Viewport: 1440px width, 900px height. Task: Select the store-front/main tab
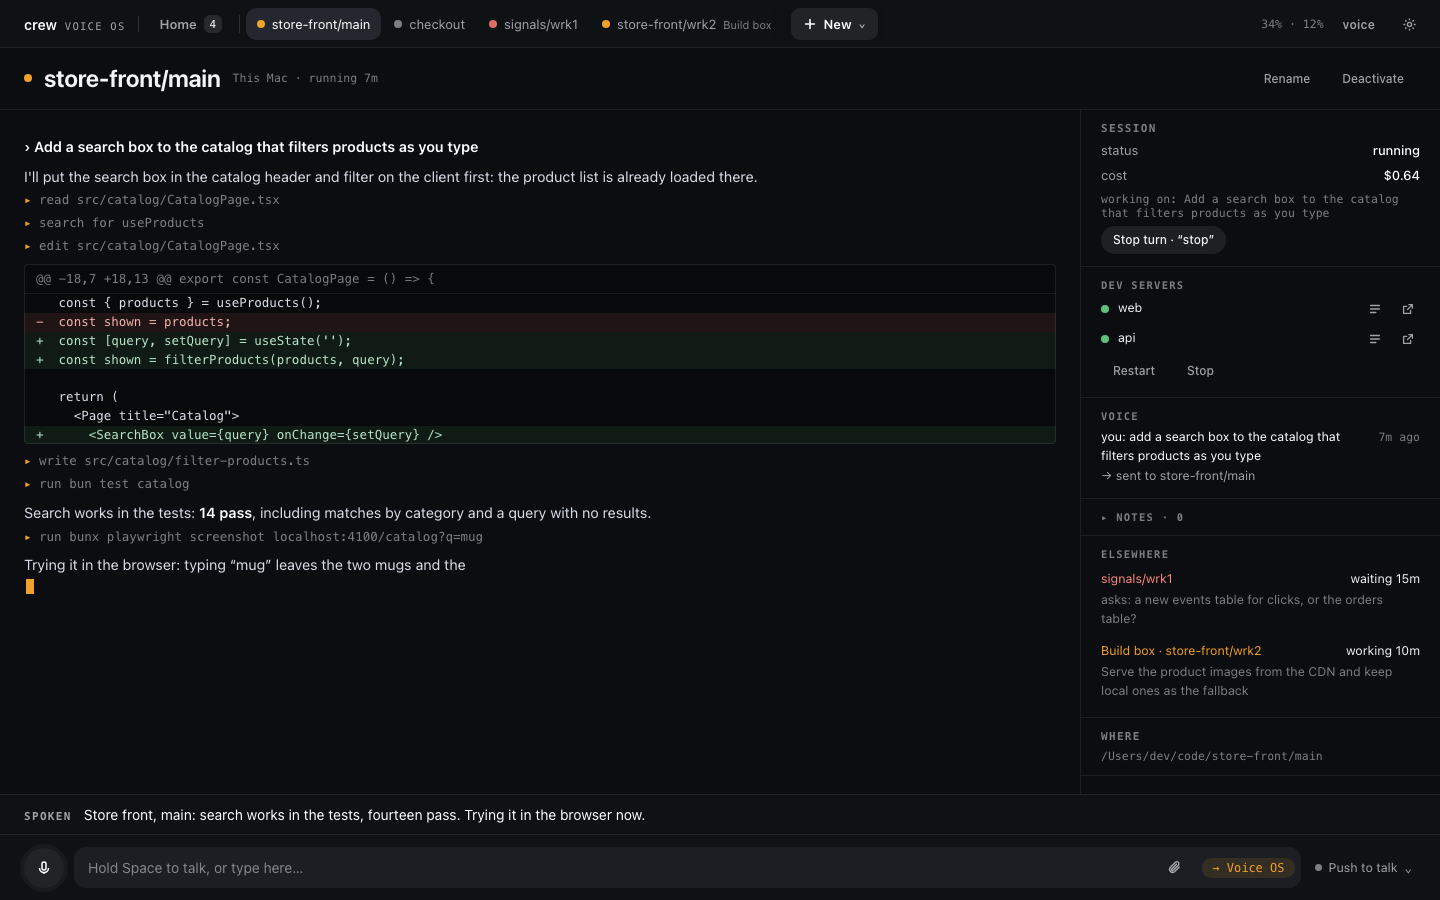[x=313, y=24]
